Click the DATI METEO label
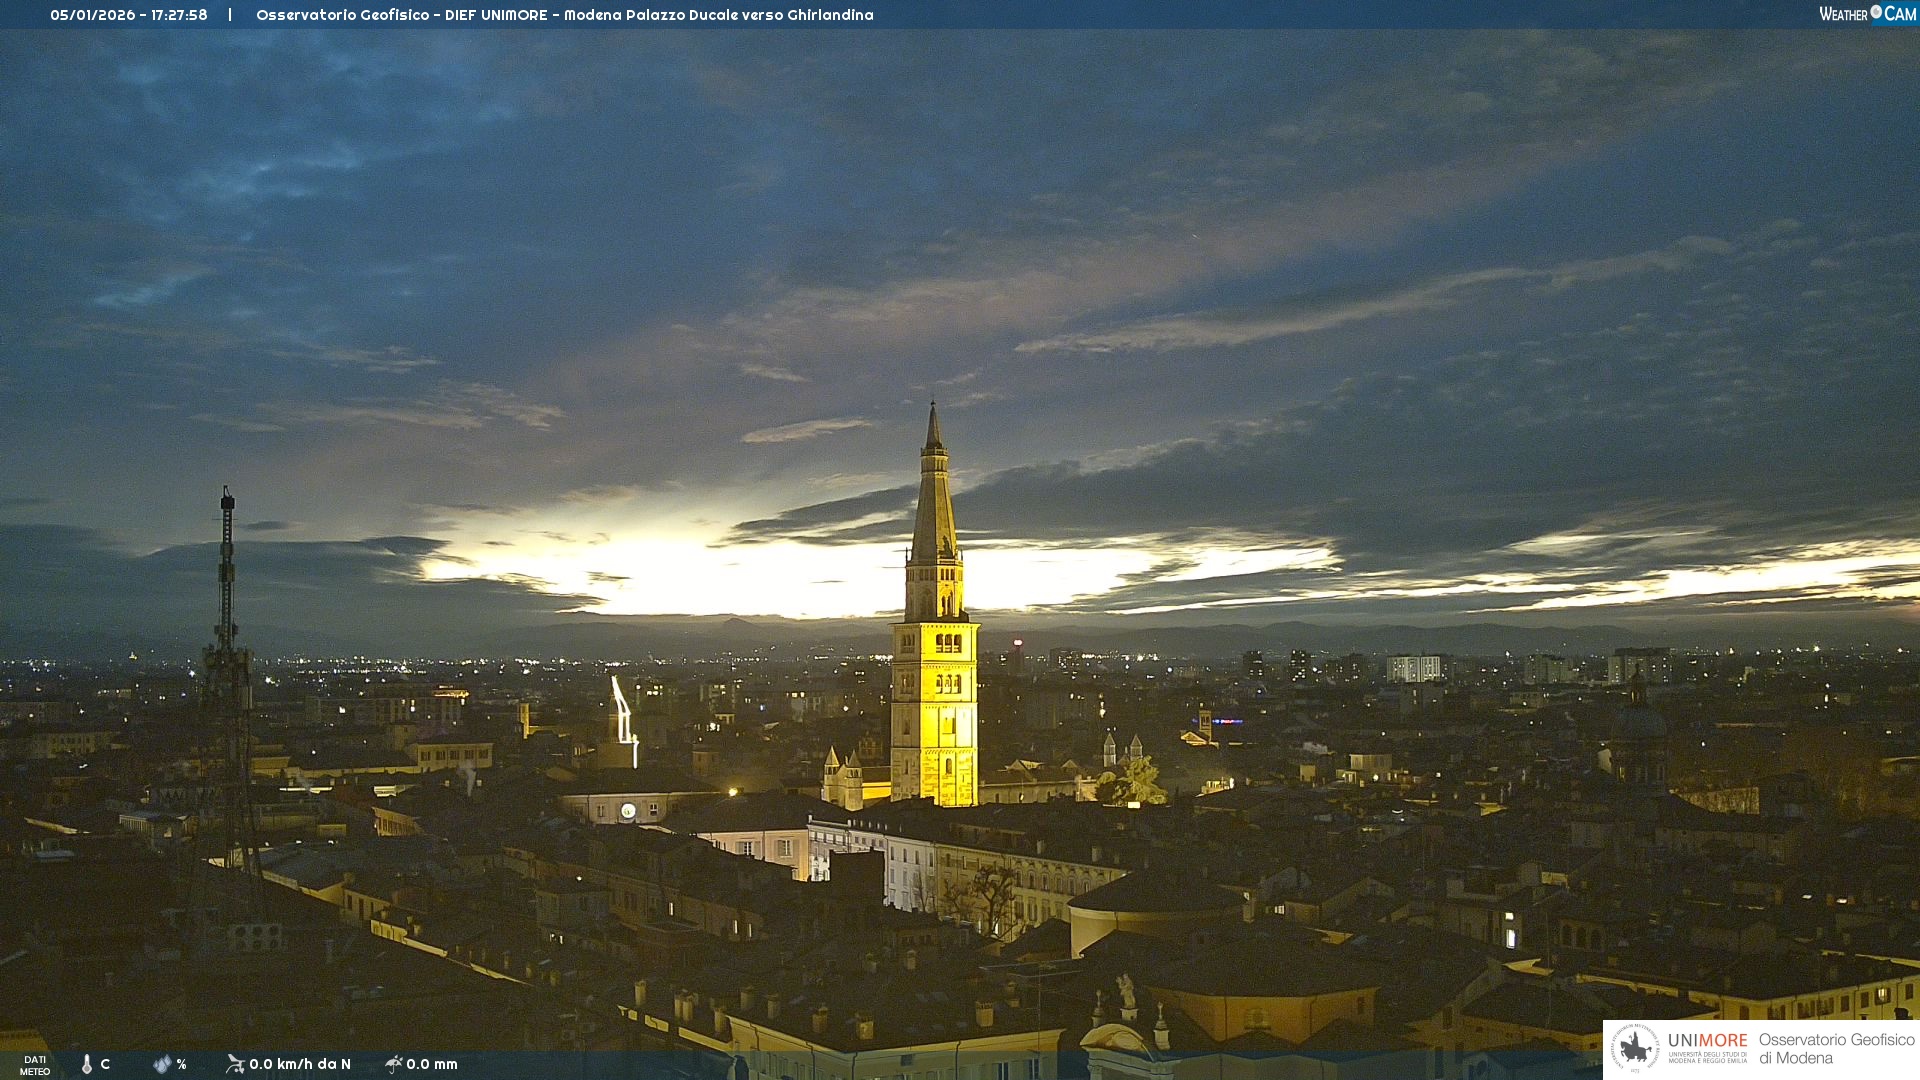 point(35,1065)
